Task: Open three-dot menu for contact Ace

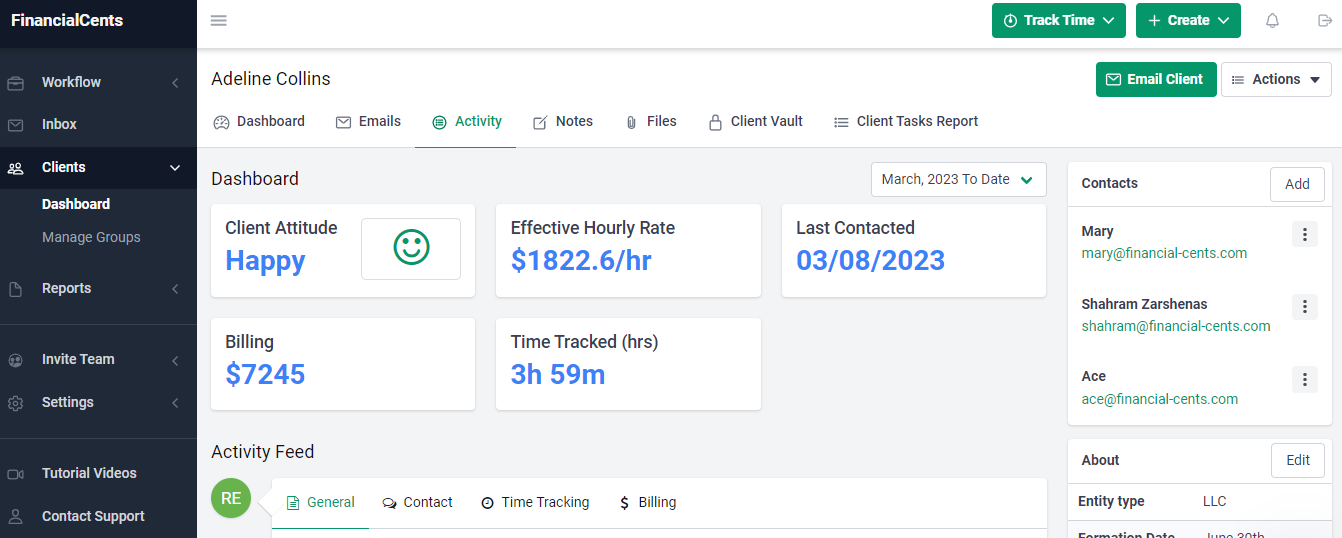Action: click(x=1304, y=380)
